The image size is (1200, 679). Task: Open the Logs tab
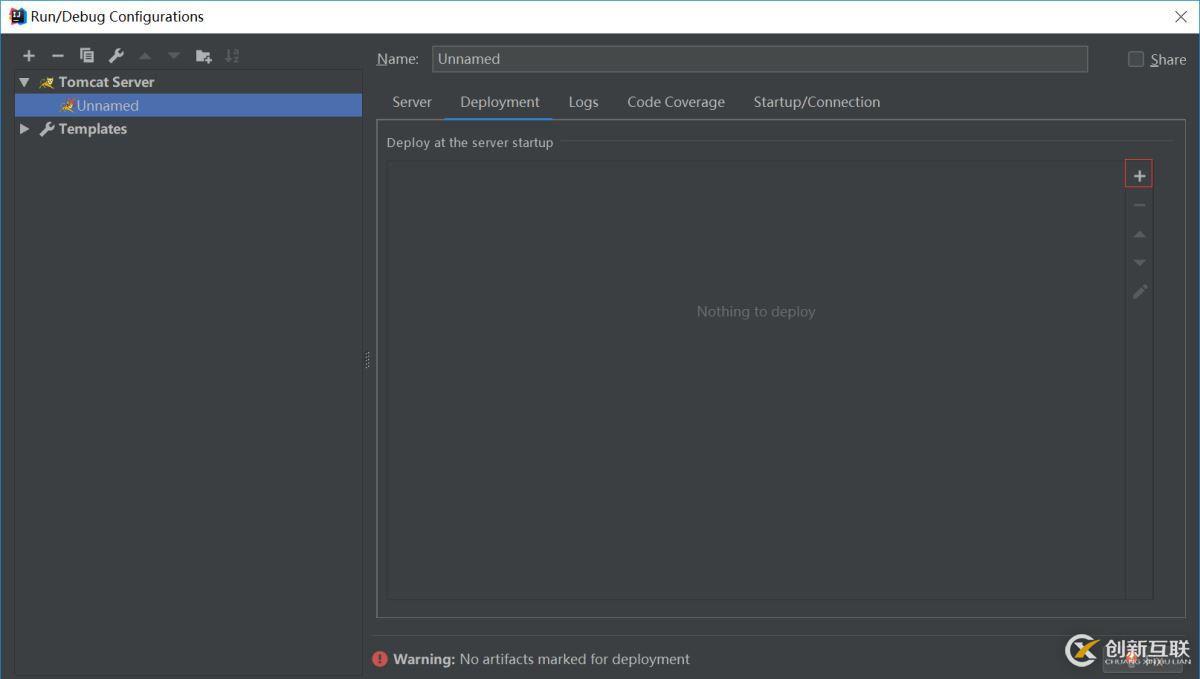pos(583,102)
